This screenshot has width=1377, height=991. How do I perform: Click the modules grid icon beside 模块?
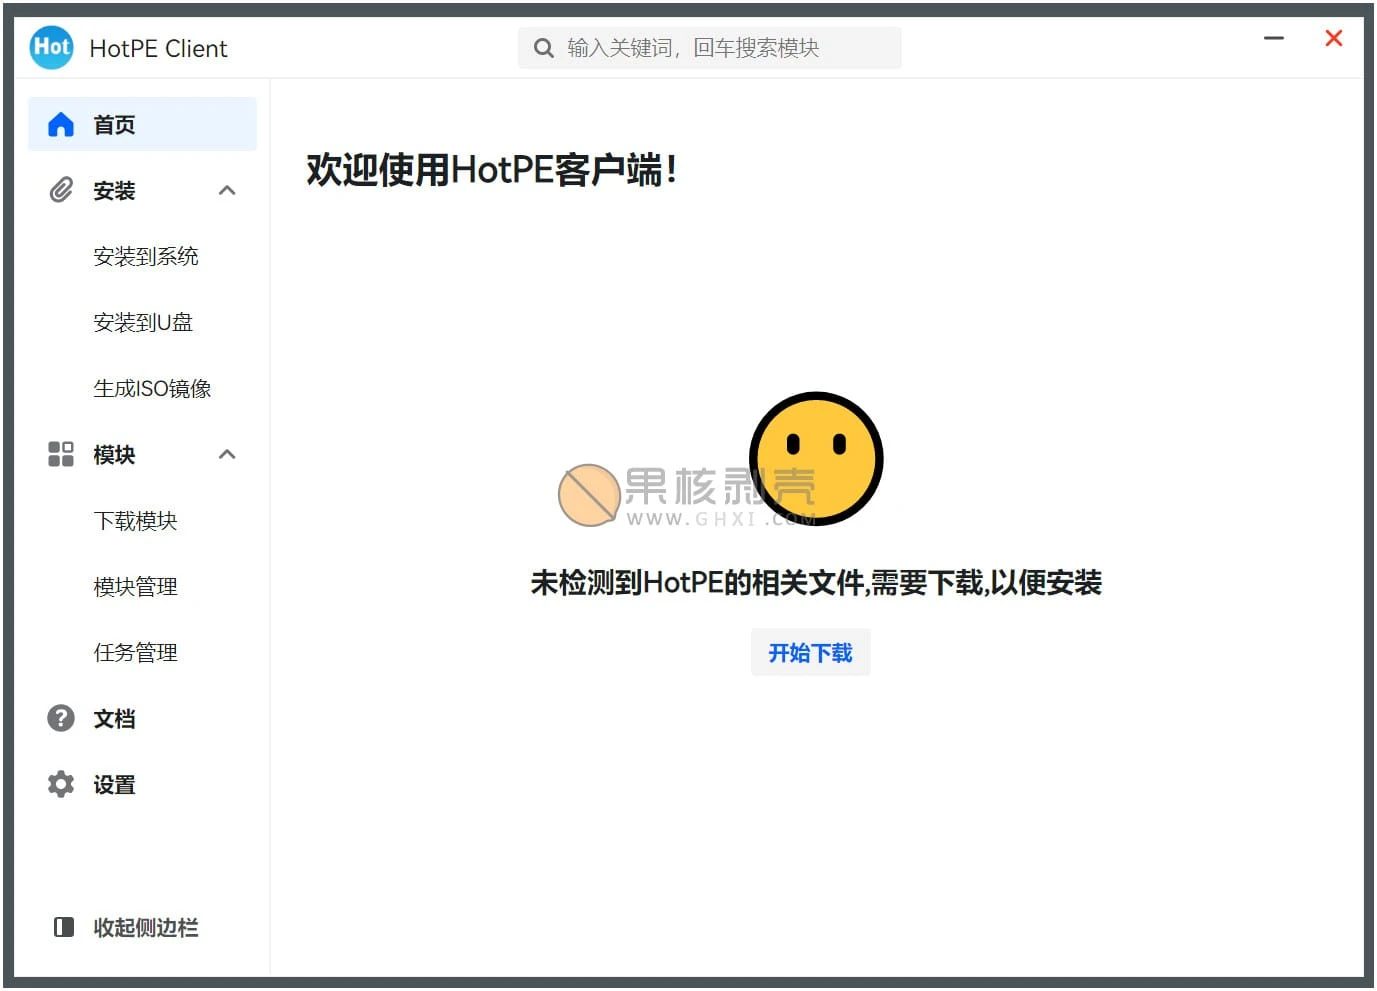(x=61, y=454)
